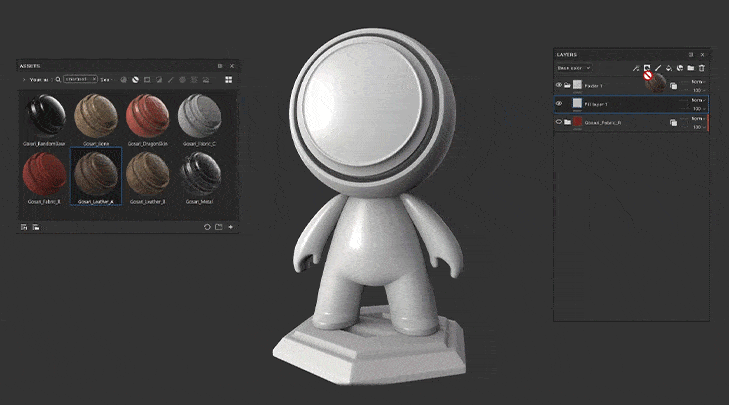The height and width of the screenshot is (405, 729).
Task: Click the add smart material icon in Layers
Action: [x=680, y=68]
